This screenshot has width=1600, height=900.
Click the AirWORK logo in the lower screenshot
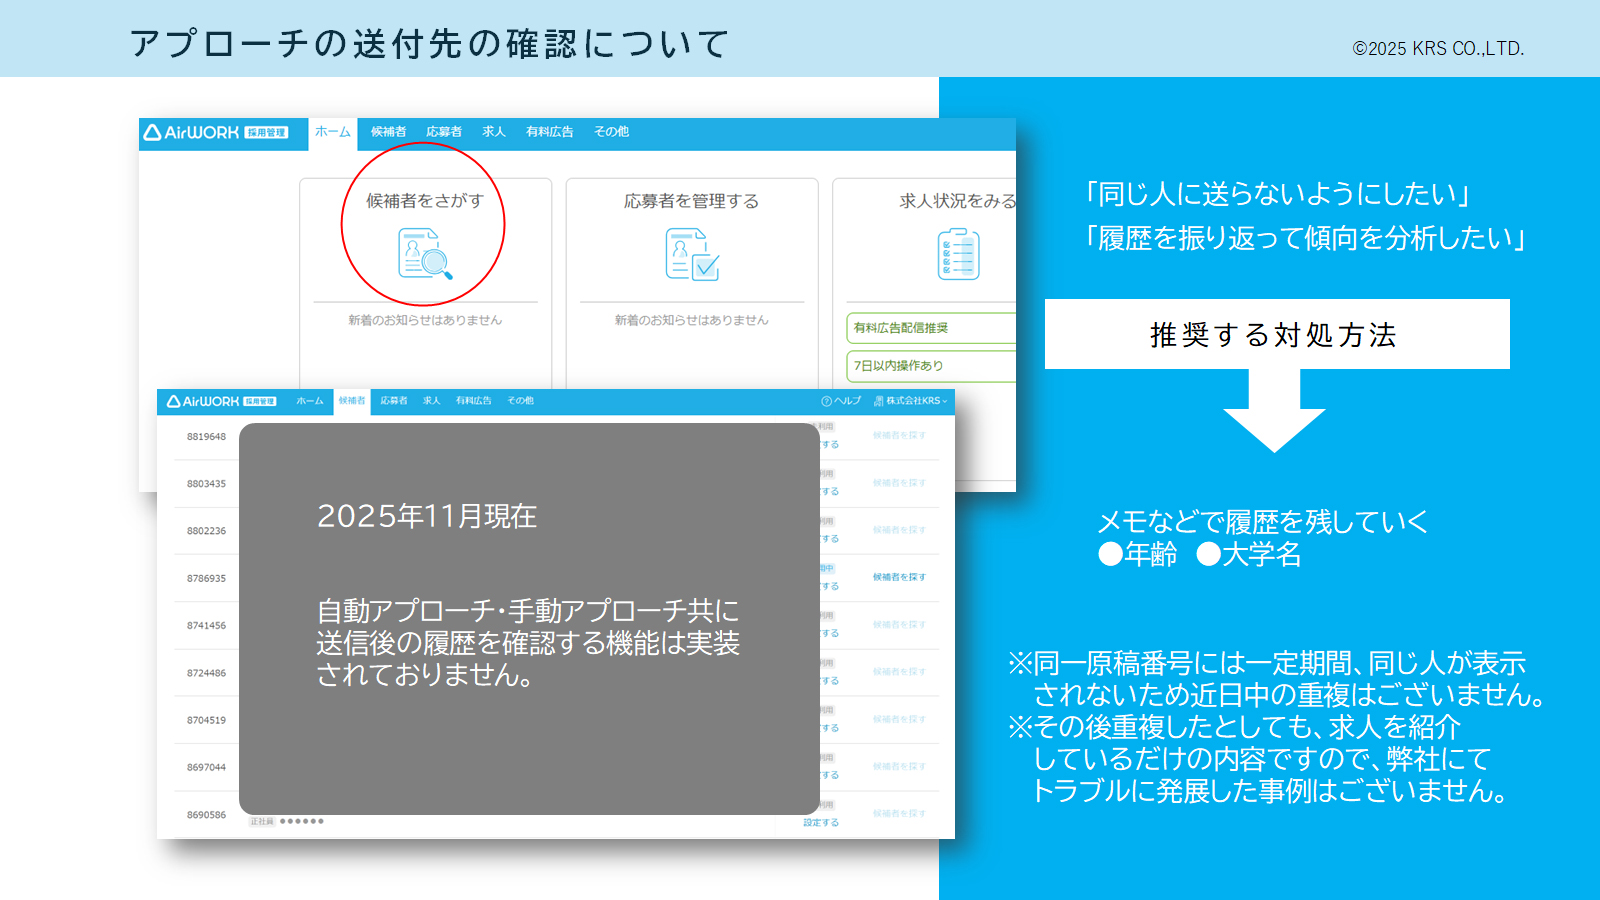[204, 401]
